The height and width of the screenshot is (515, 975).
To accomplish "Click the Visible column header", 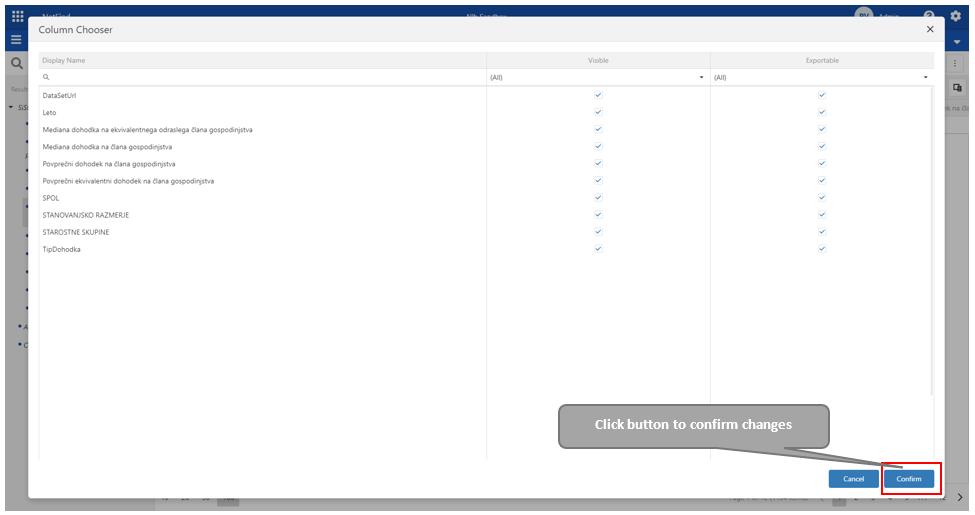I will coord(598,60).
